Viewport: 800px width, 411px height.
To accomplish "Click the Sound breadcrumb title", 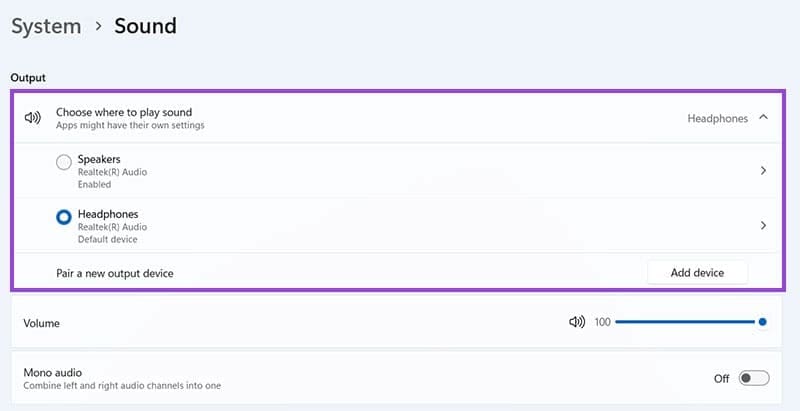I will click(145, 27).
